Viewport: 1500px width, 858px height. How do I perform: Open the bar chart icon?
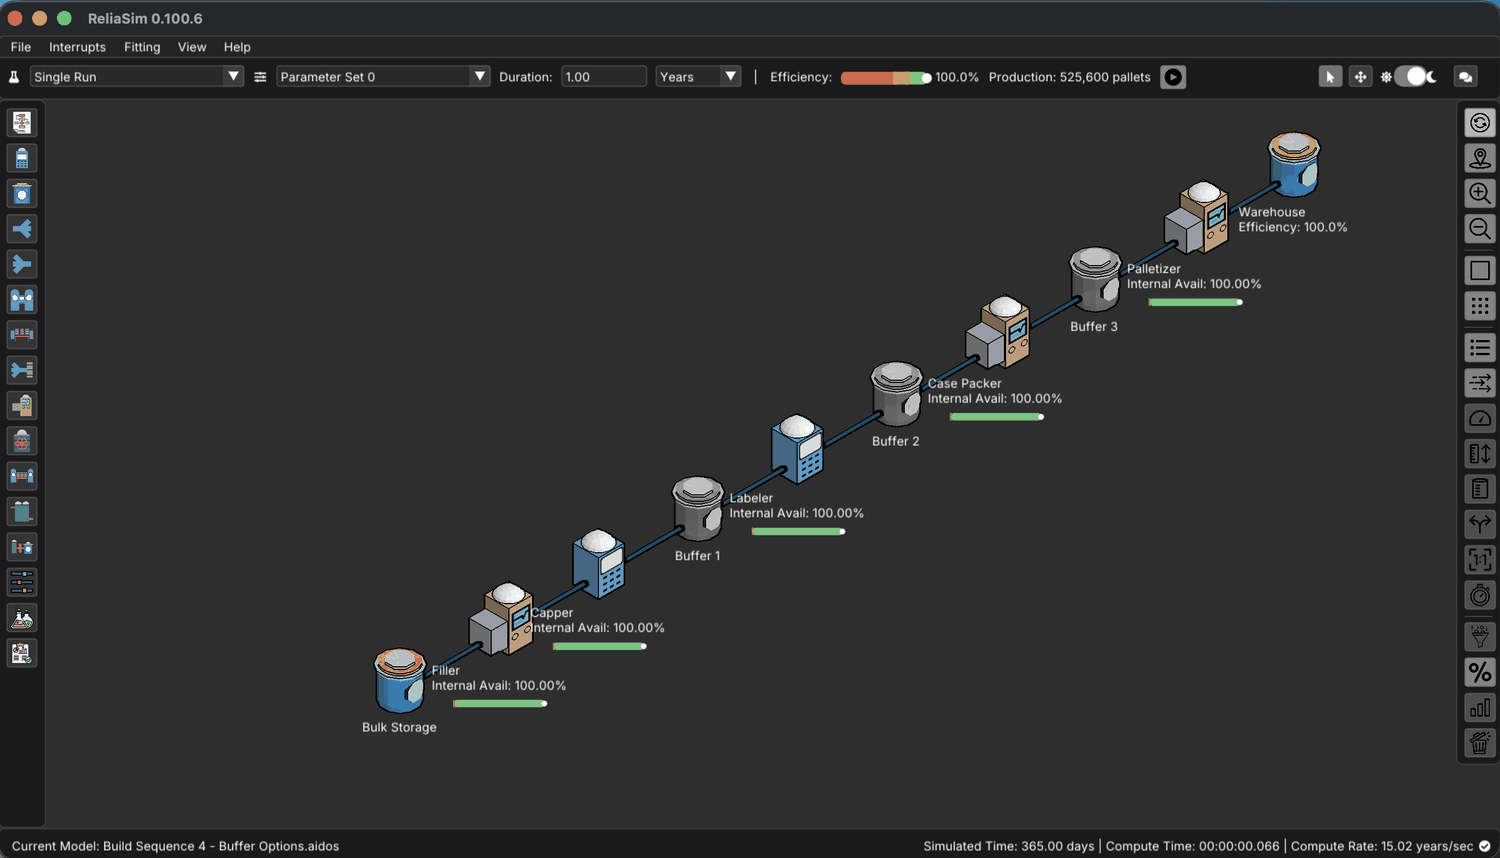1480,708
